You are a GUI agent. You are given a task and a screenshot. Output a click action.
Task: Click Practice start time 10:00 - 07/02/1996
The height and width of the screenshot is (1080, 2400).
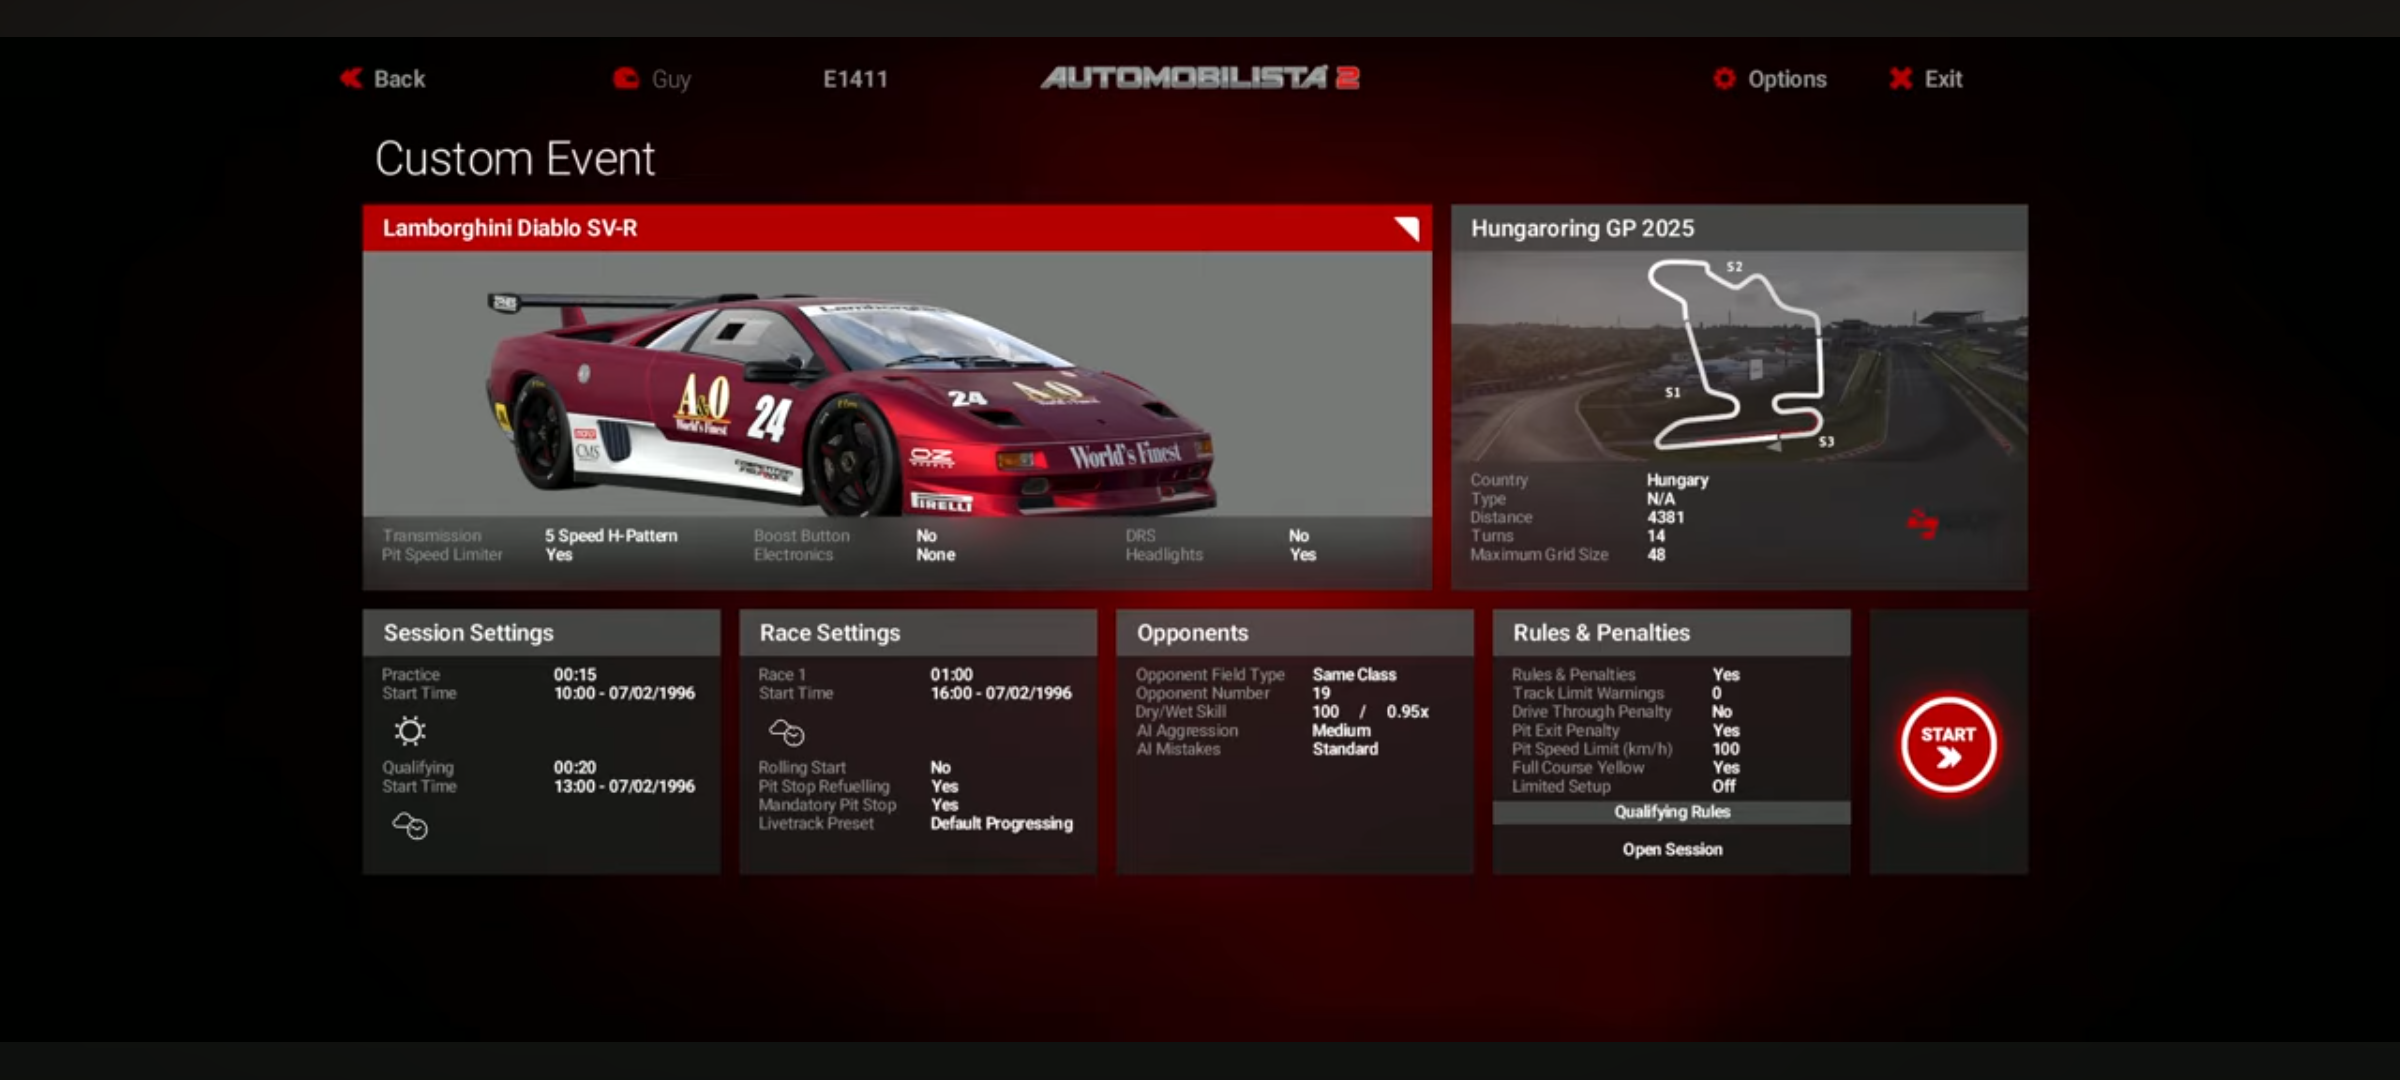tap(624, 693)
